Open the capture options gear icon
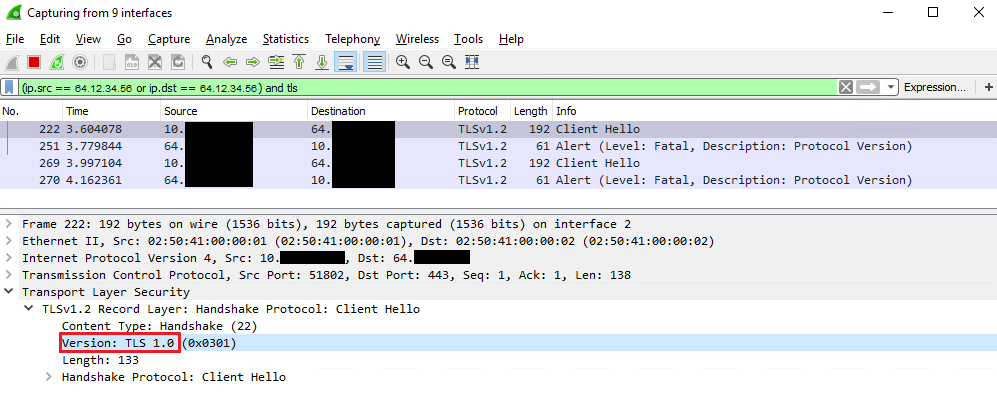This screenshot has width=997, height=393. click(80, 62)
